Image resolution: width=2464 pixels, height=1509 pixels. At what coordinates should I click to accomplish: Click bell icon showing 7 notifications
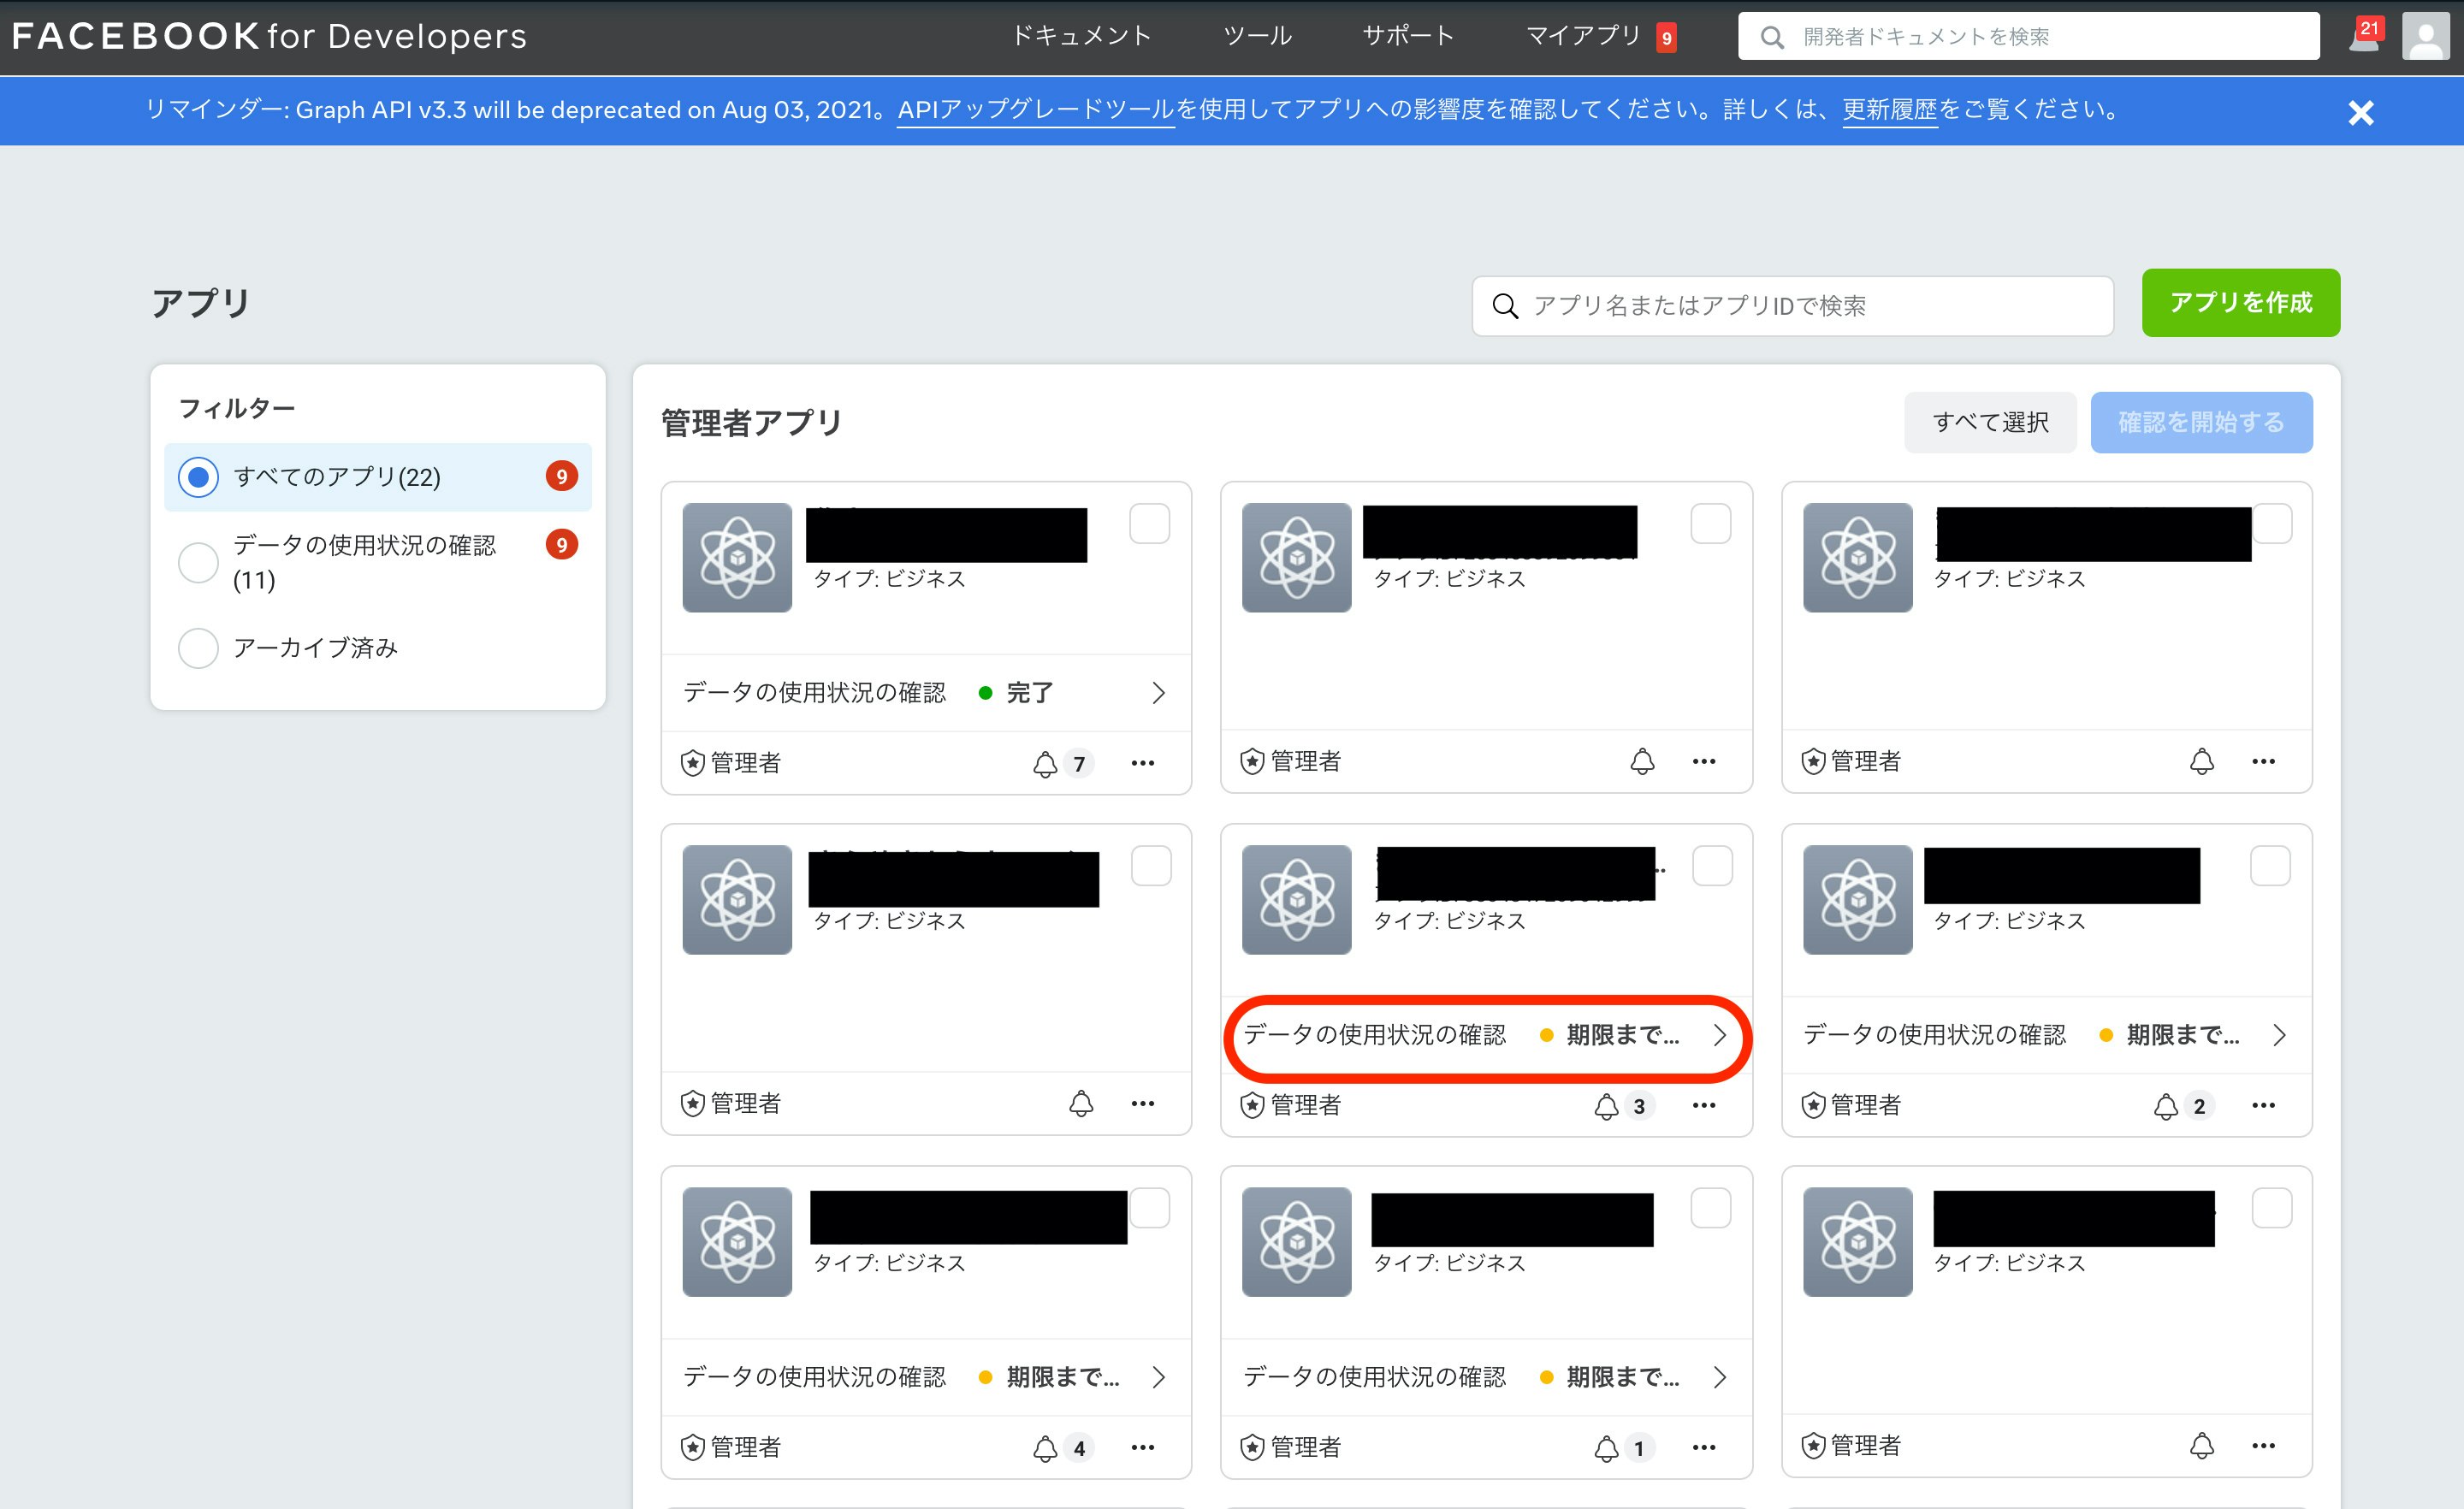pyautogui.click(x=1045, y=765)
